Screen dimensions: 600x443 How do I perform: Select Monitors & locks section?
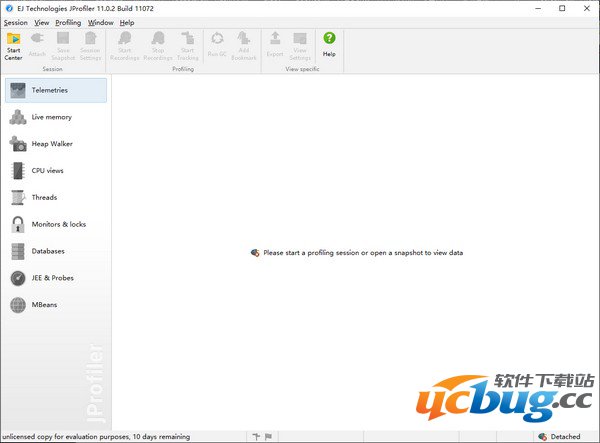click(56, 224)
